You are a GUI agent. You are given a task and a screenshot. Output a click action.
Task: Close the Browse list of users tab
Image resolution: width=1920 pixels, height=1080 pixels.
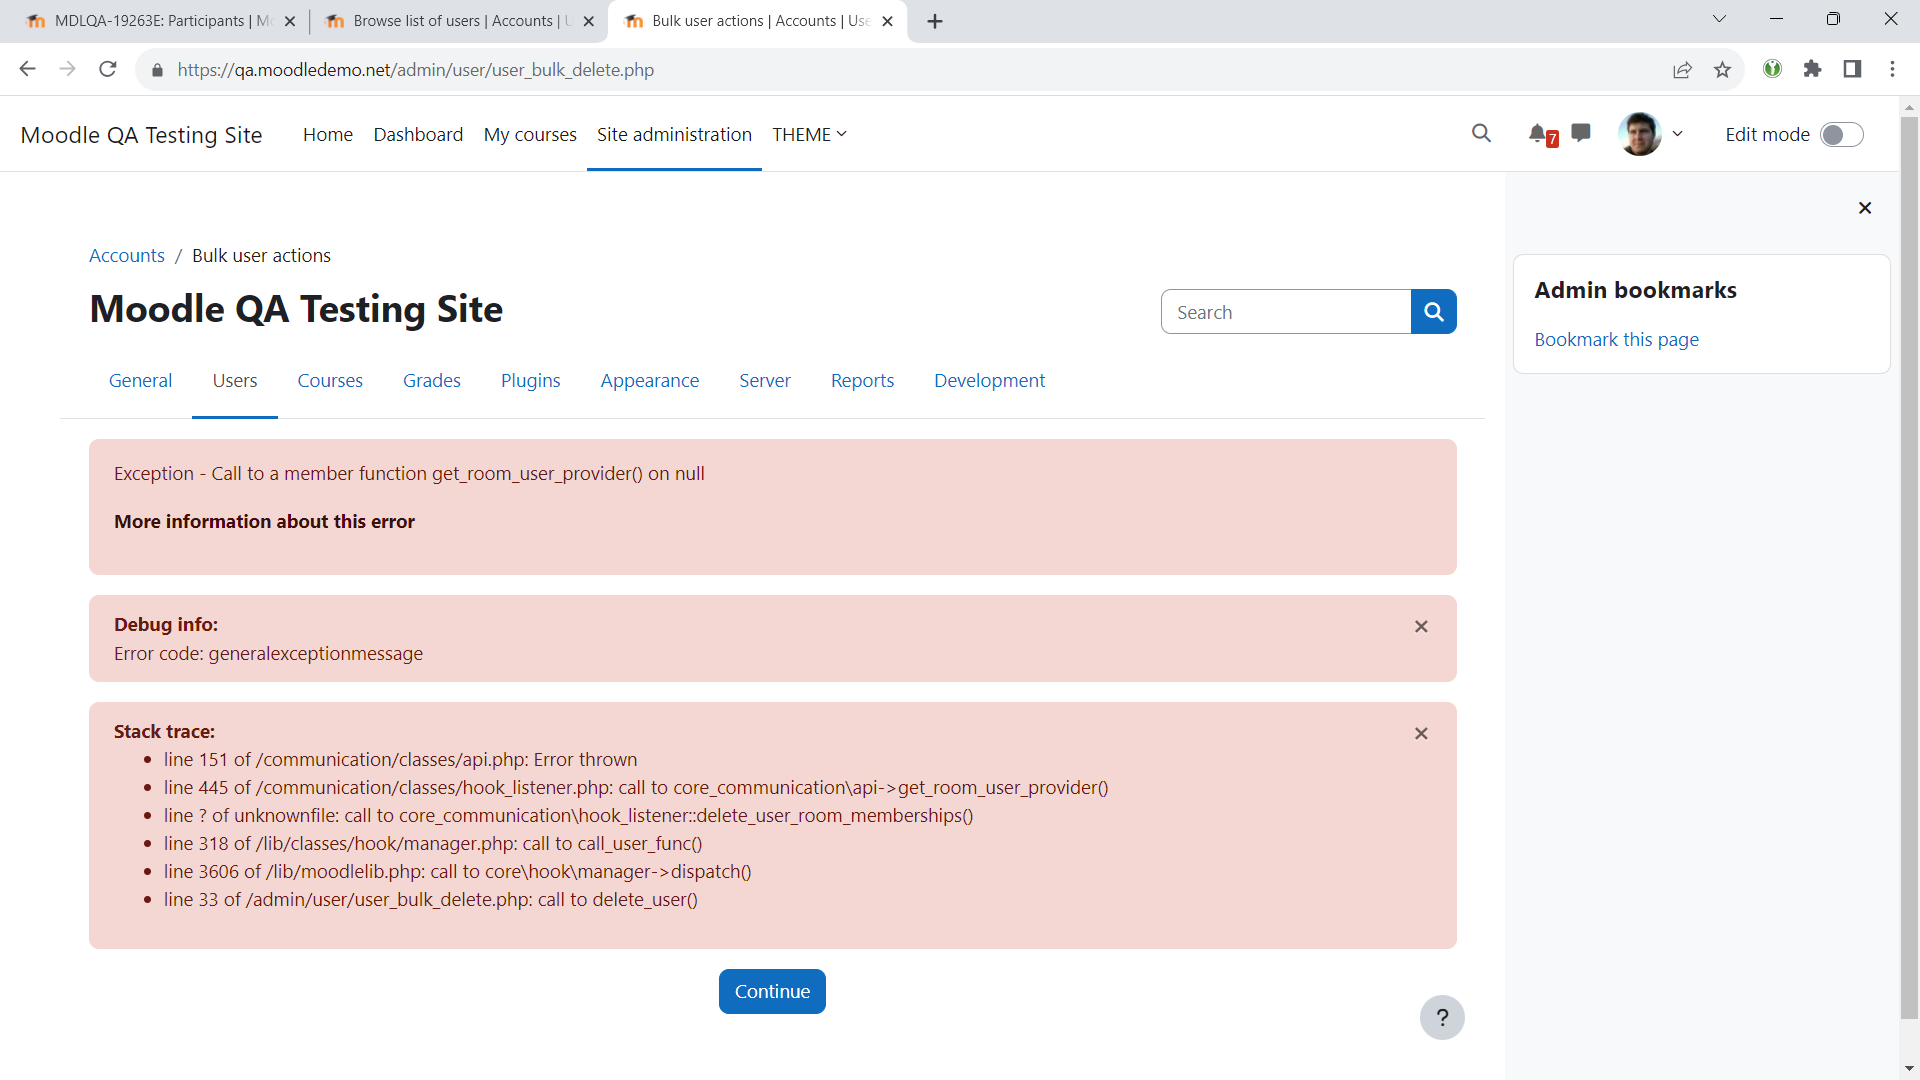588,21
